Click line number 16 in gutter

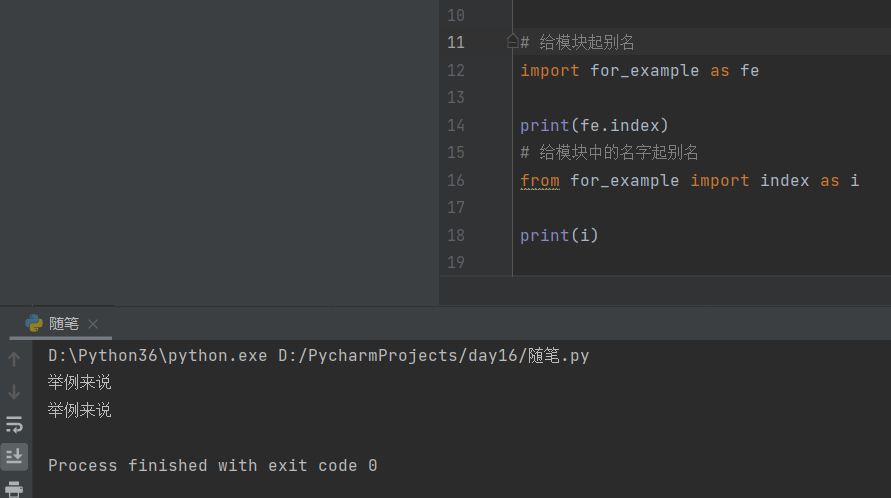456,181
